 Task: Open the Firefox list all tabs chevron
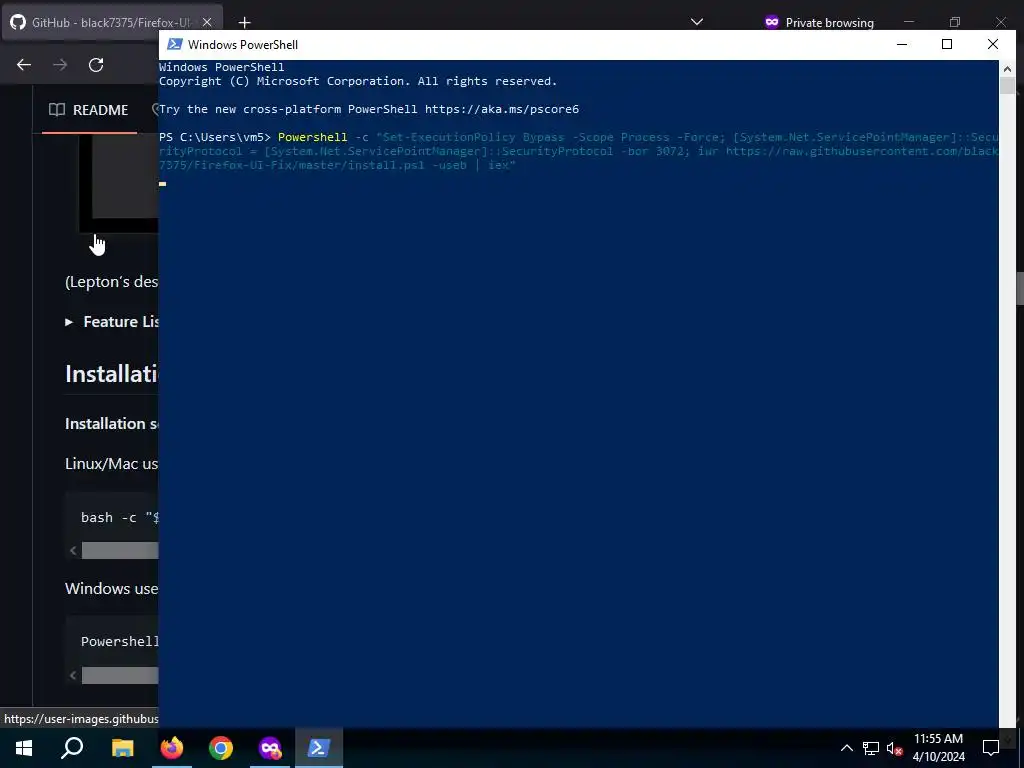[697, 22]
